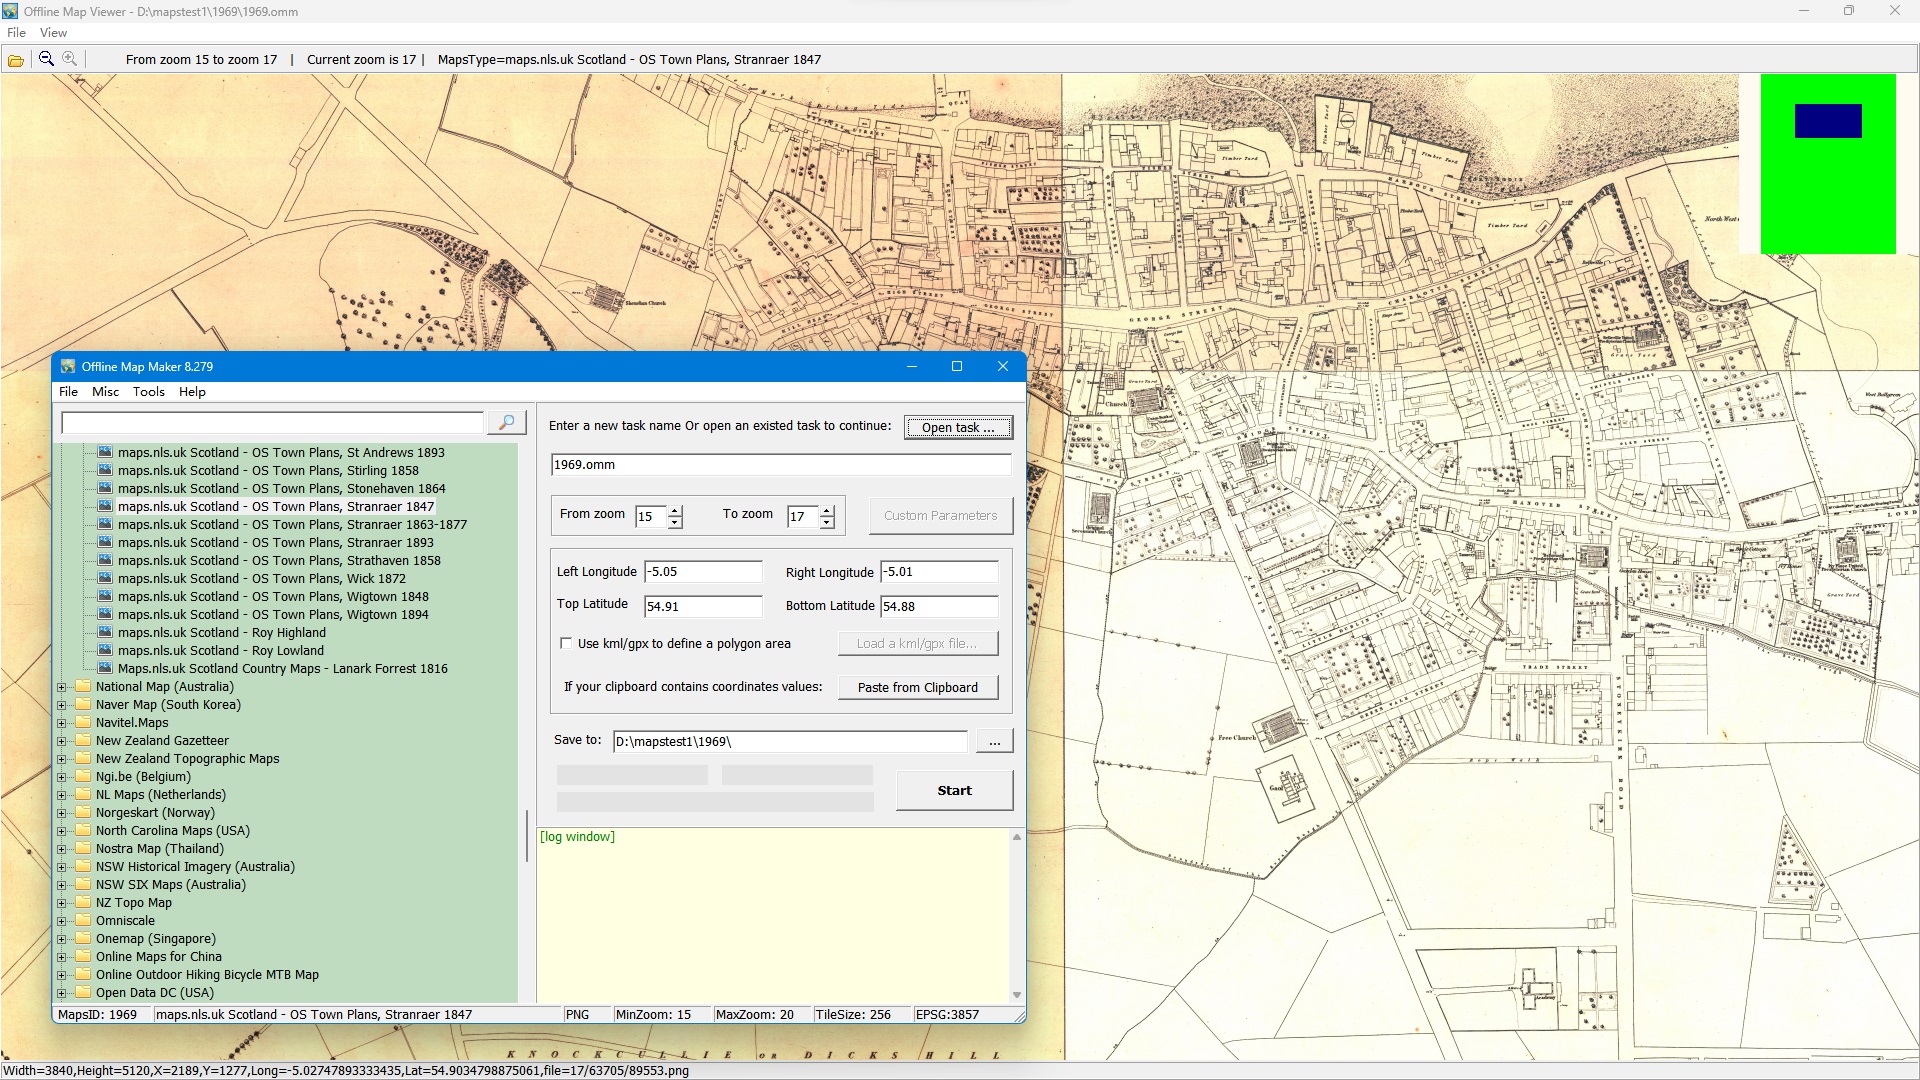Open the Help menu

[x=192, y=392]
